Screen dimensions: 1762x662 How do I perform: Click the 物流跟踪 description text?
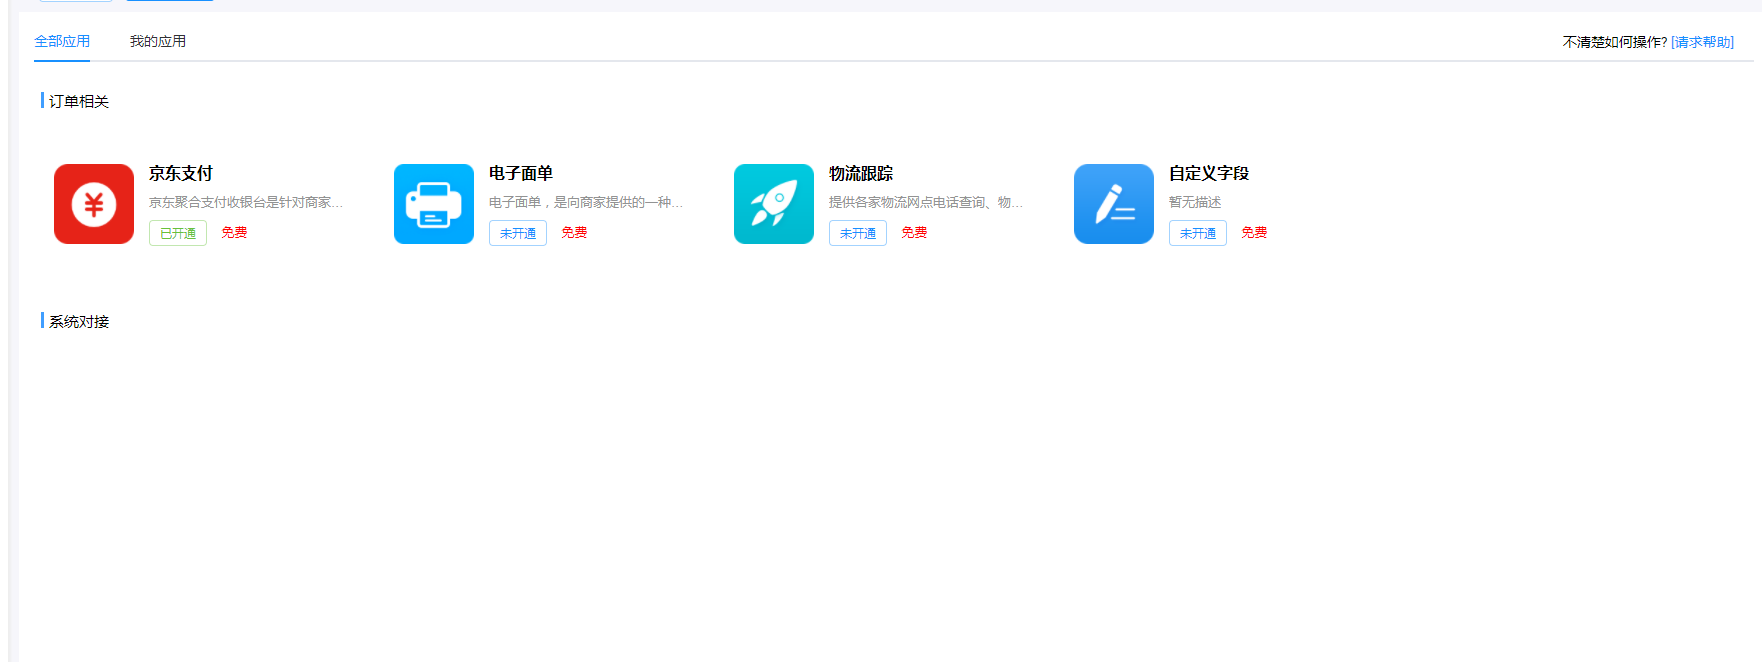click(925, 202)
